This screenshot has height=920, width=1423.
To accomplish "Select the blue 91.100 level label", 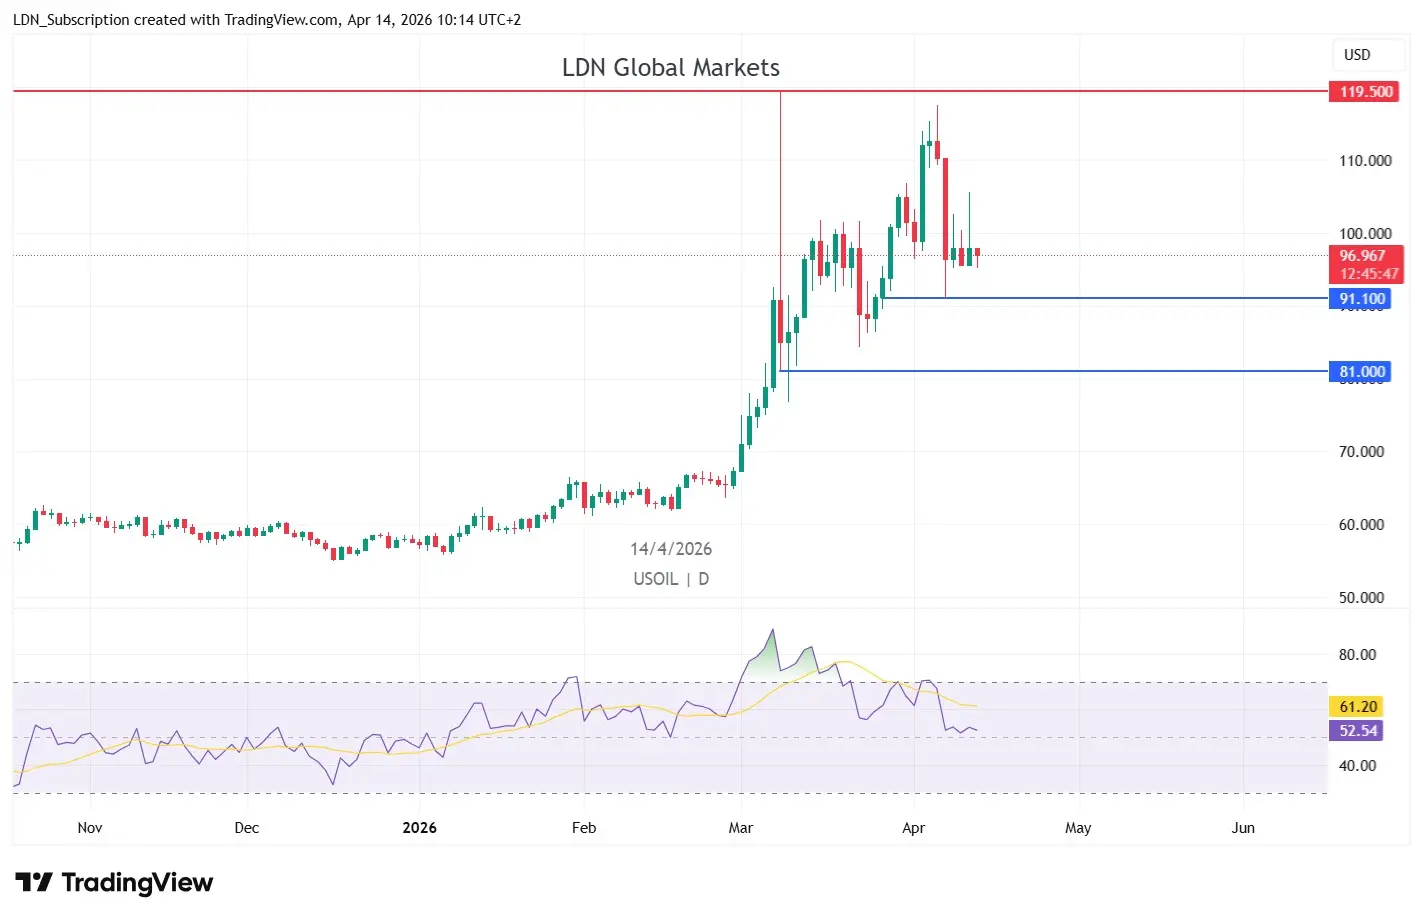I will pyautogui.click(x=1360, y=299).
